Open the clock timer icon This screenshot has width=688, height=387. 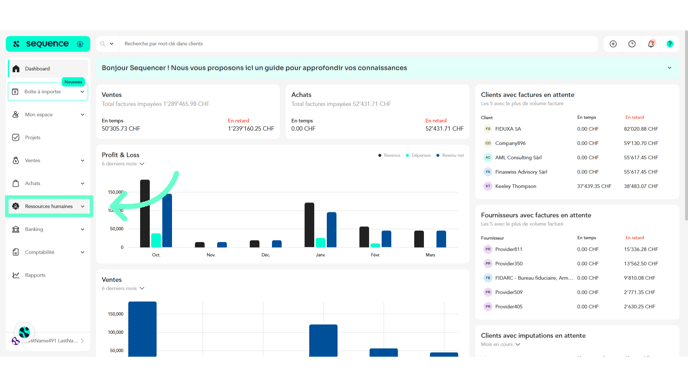(x=632, y=44)
